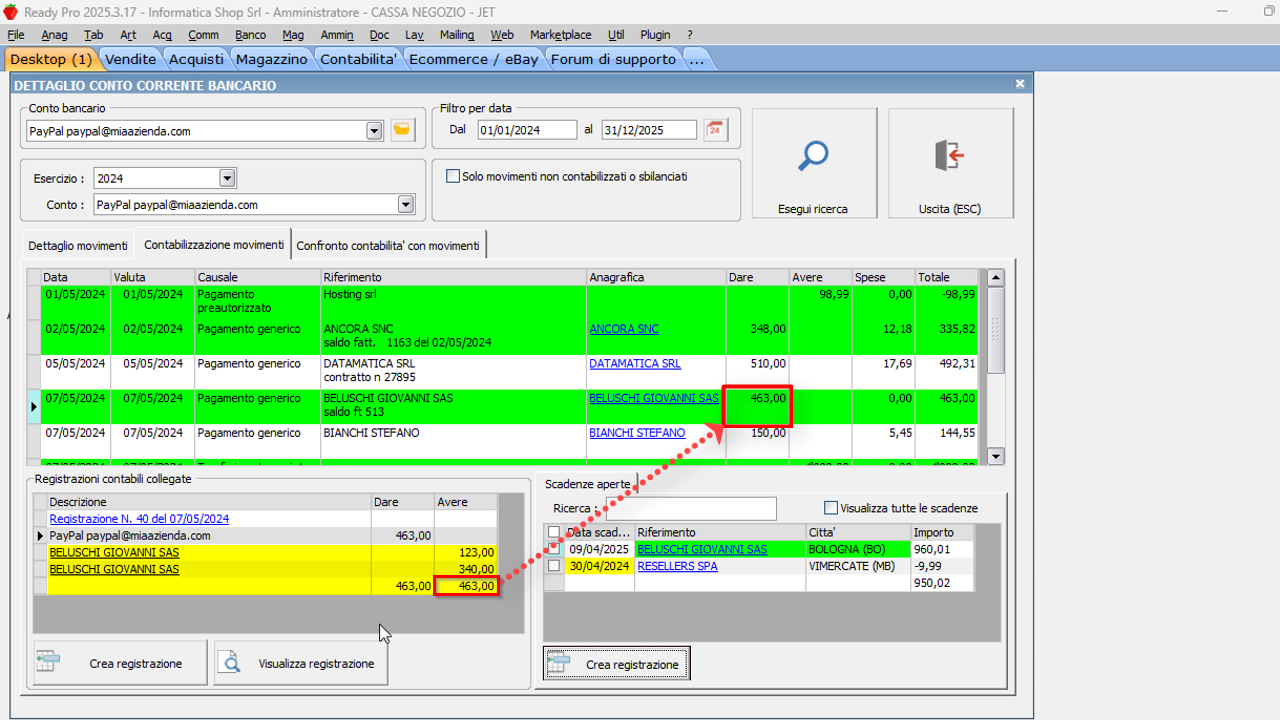Go to Forum di supporto tab
The width and height of the screenshot is (1280, 720).
coord(613,59)
